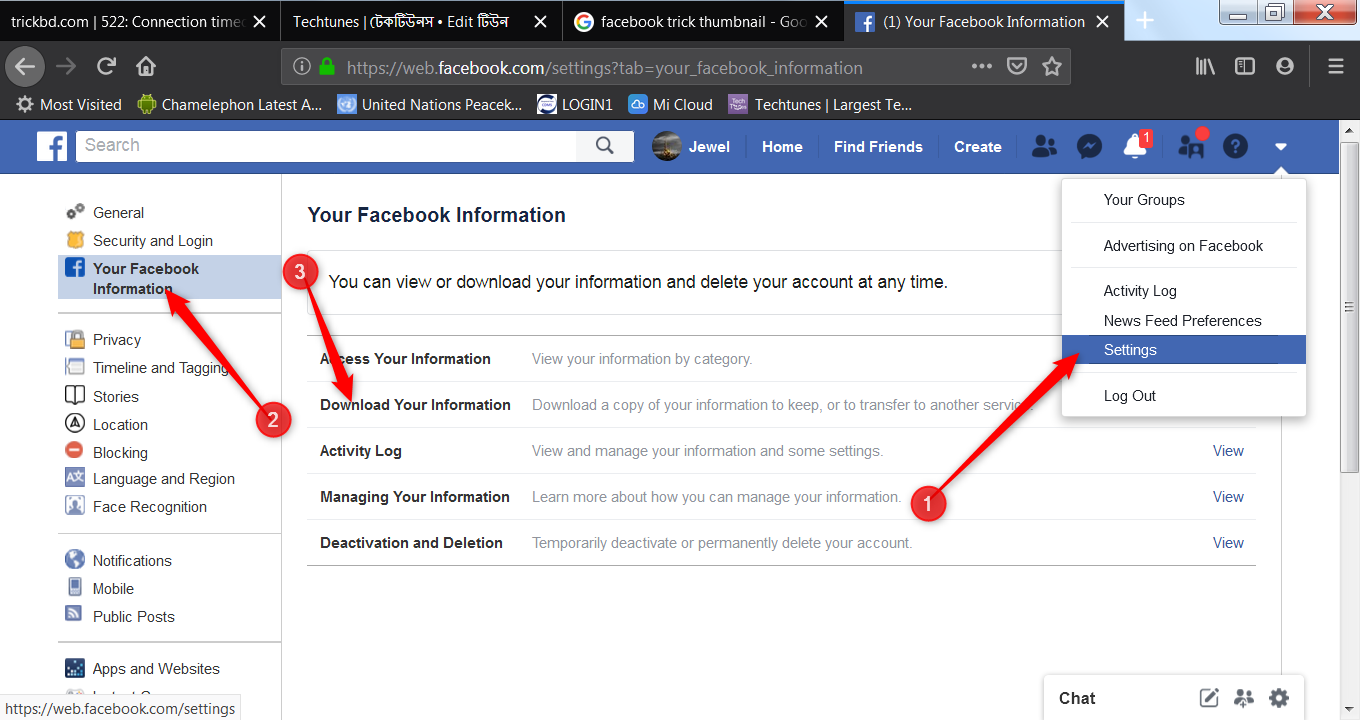This screenshot has height=720, width=1360.
Task: Open the Most Visited bookmarks folder
Action: coord(70,104)
